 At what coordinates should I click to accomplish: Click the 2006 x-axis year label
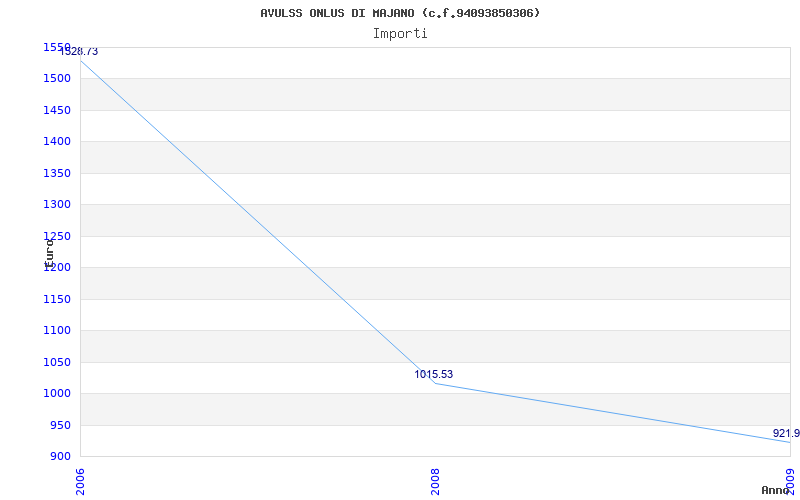(80, 482)
